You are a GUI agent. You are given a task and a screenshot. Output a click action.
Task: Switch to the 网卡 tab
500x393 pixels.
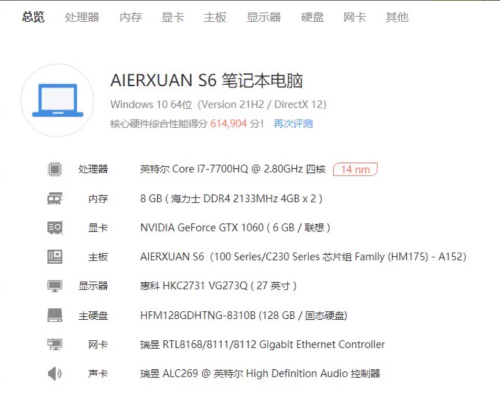point(355,17)
